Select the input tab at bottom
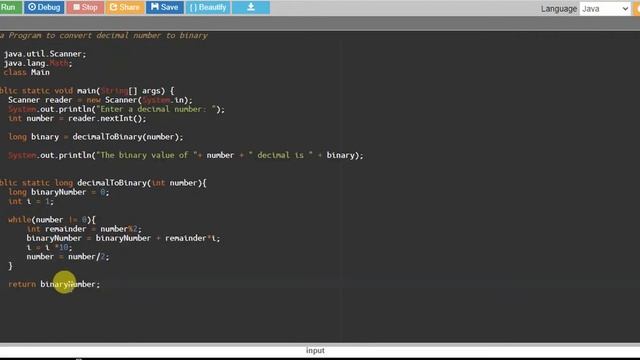The width and height of the screenshot is (640, 360). (315, 351)
